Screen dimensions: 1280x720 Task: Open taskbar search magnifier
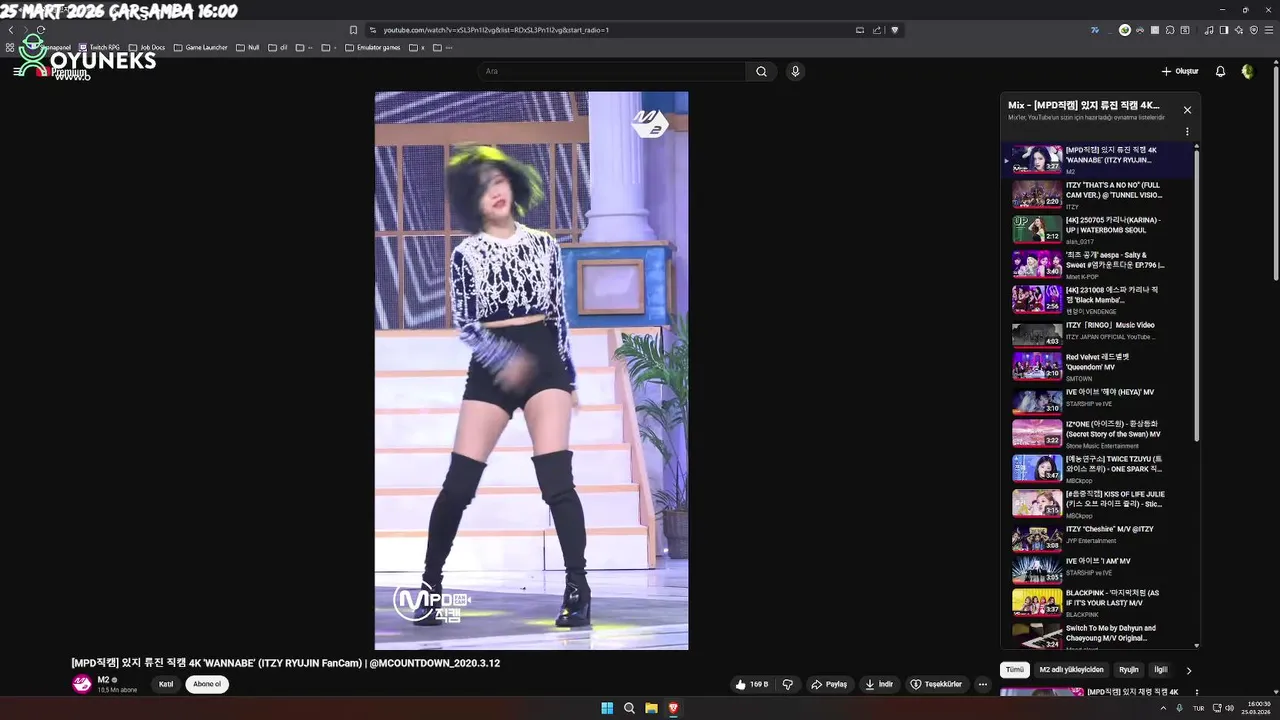point(629,708)
